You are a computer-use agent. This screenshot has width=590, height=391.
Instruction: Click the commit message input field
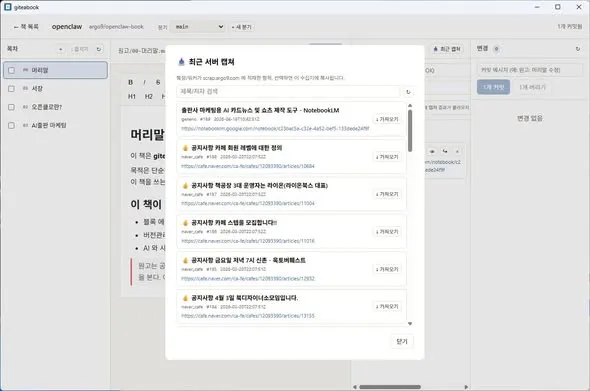(530, 70)
